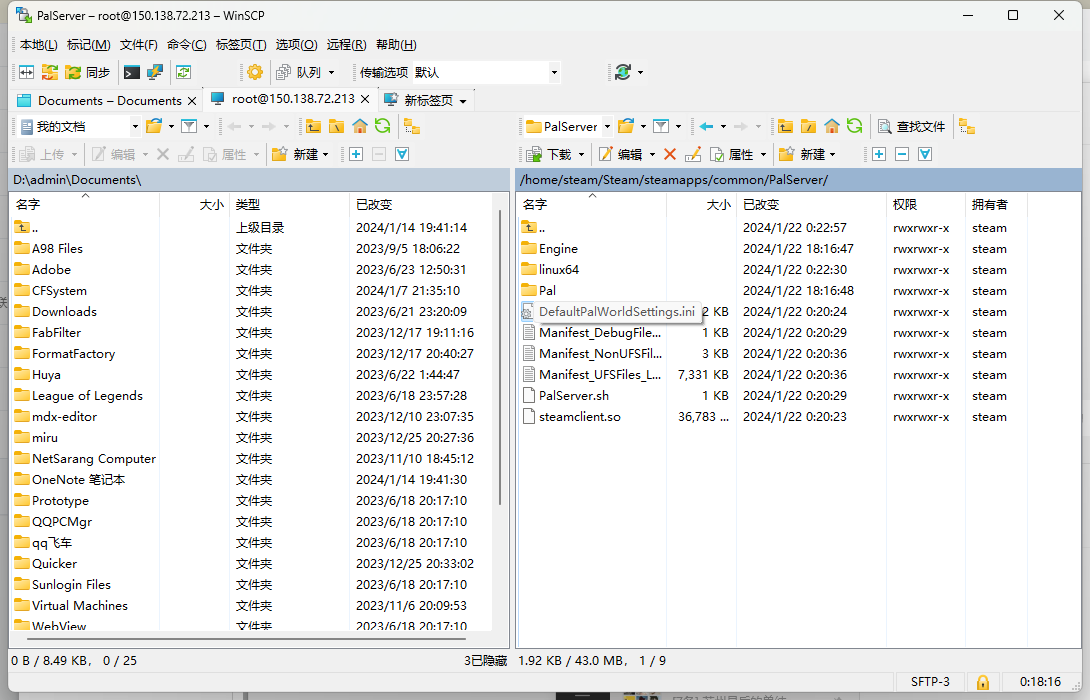Open the 选项(O) menu
Screen dimensions: 1090x700
point(296,44)
